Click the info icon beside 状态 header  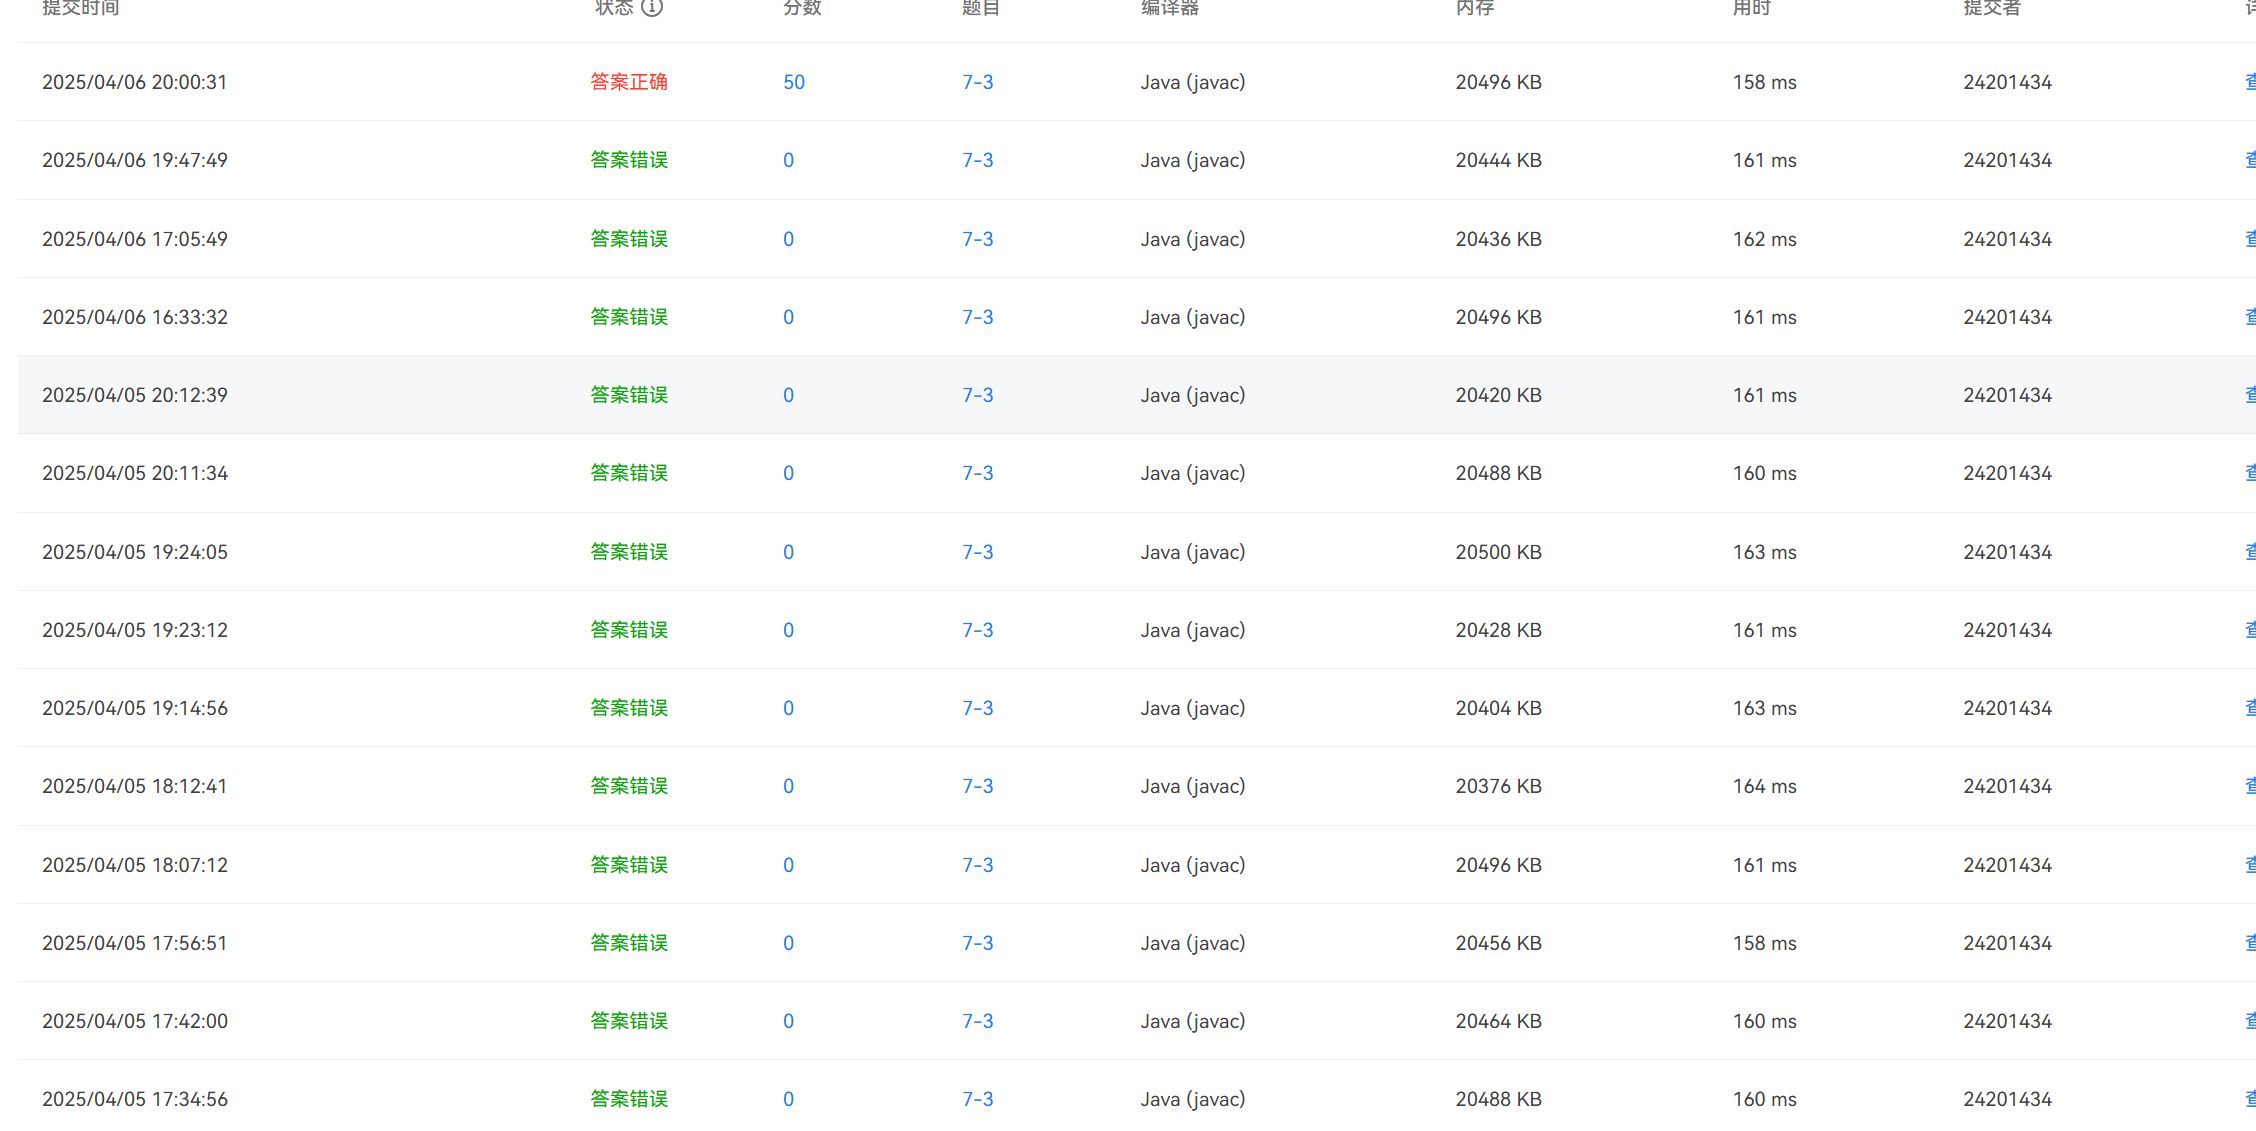(x=652, y=8)
